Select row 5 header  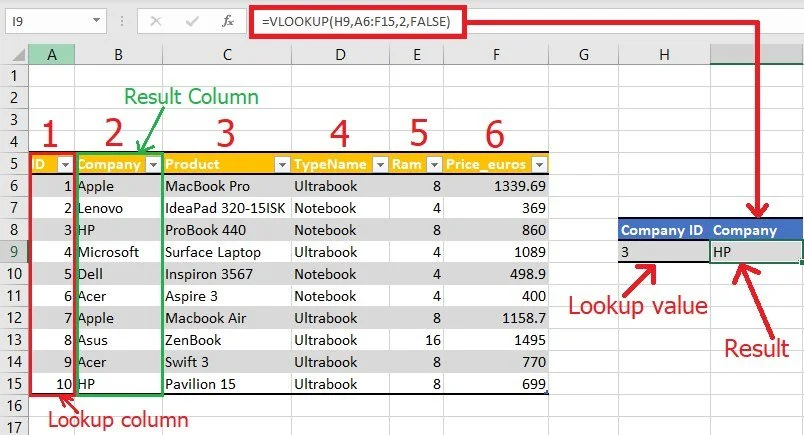click(x=14, y=164)
